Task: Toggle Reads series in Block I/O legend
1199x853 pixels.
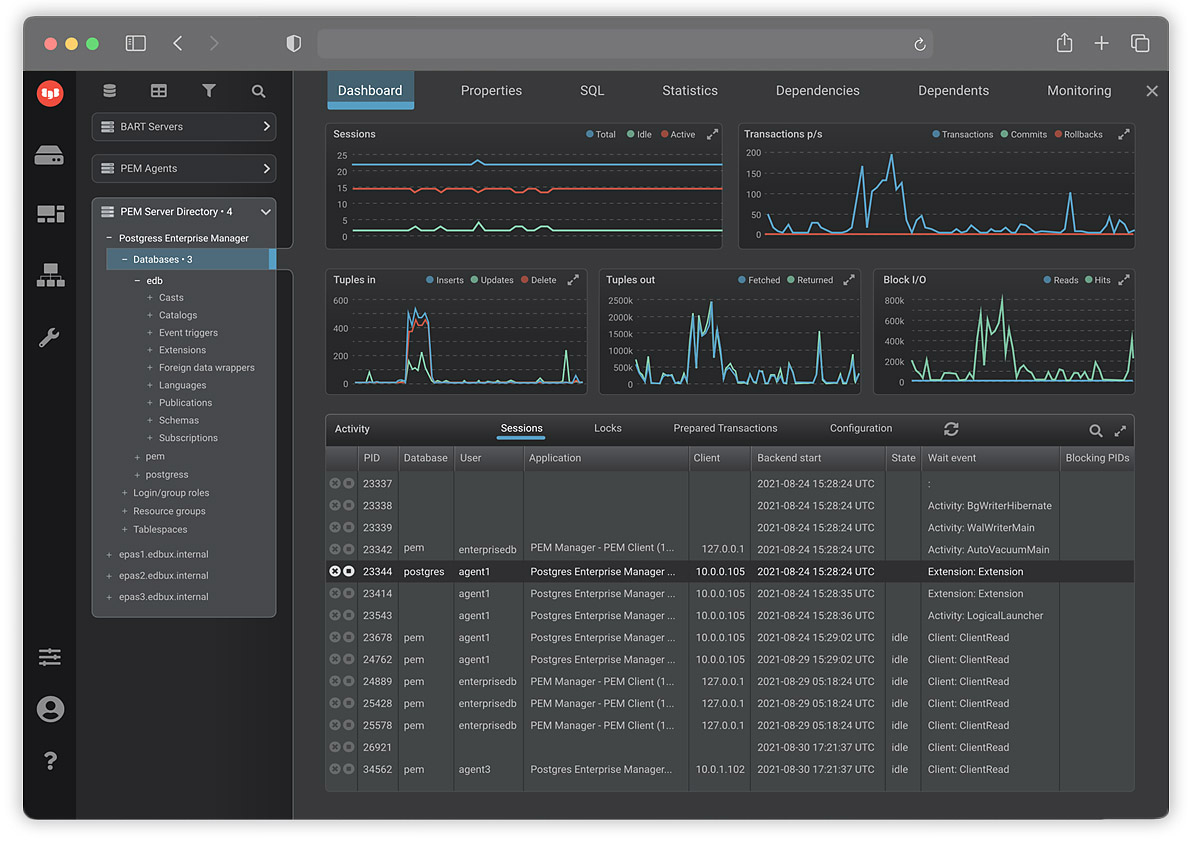Action: point(1061,281)
